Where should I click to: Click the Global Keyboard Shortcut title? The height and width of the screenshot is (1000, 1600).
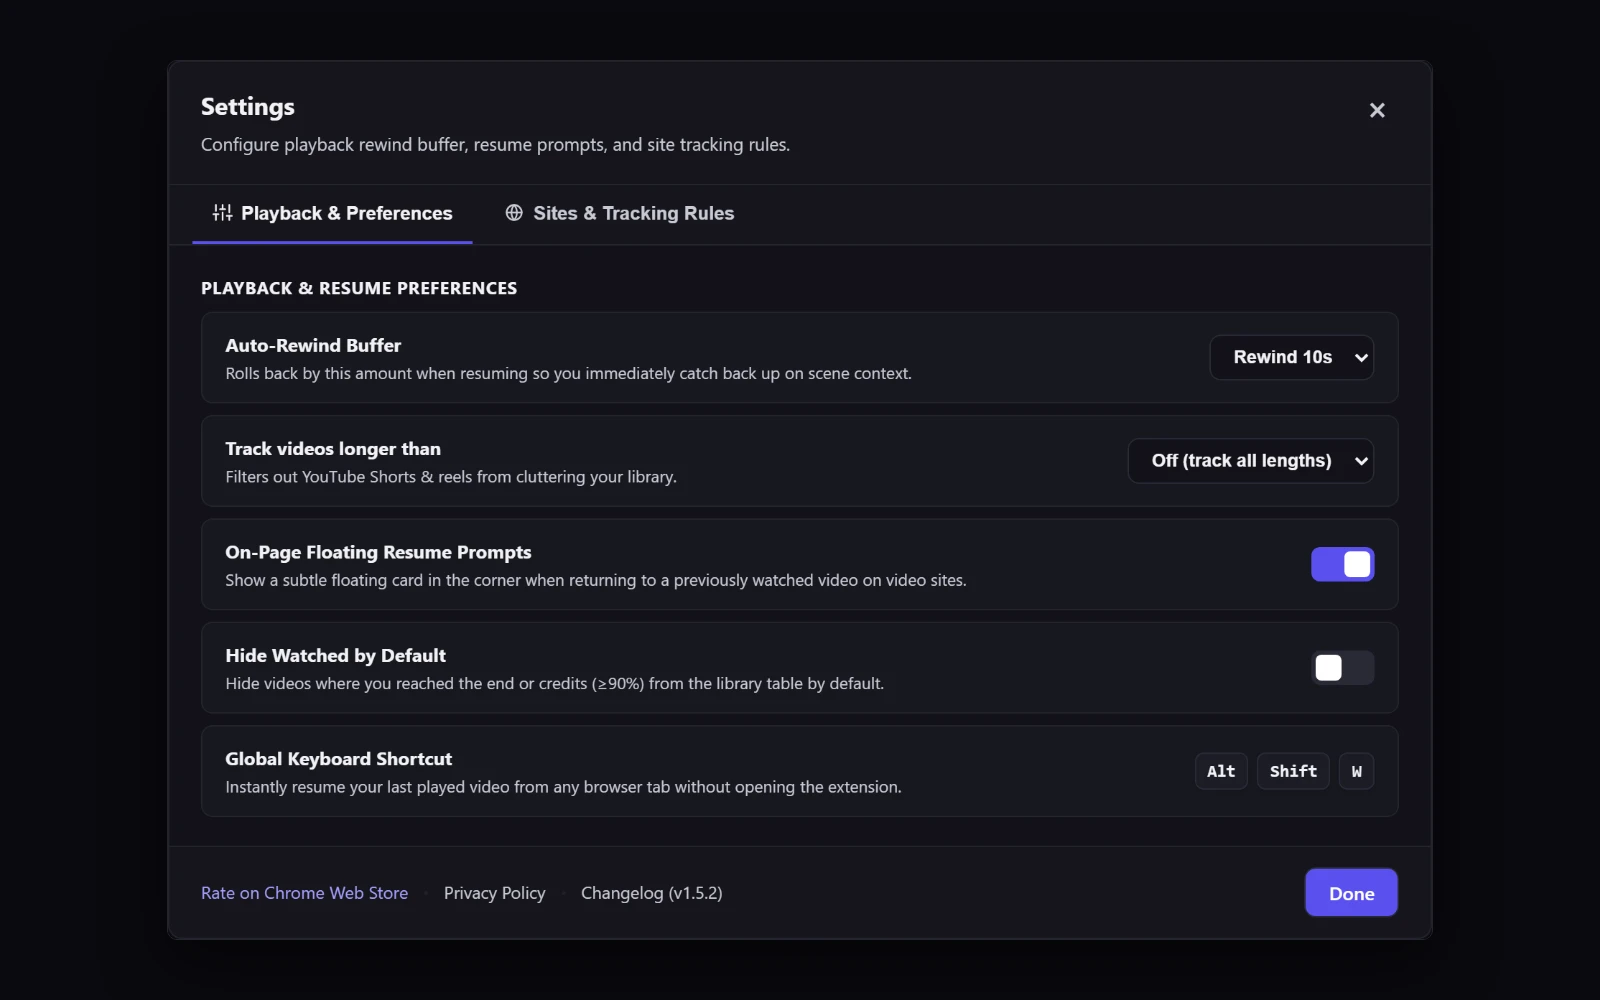(338, 759)
